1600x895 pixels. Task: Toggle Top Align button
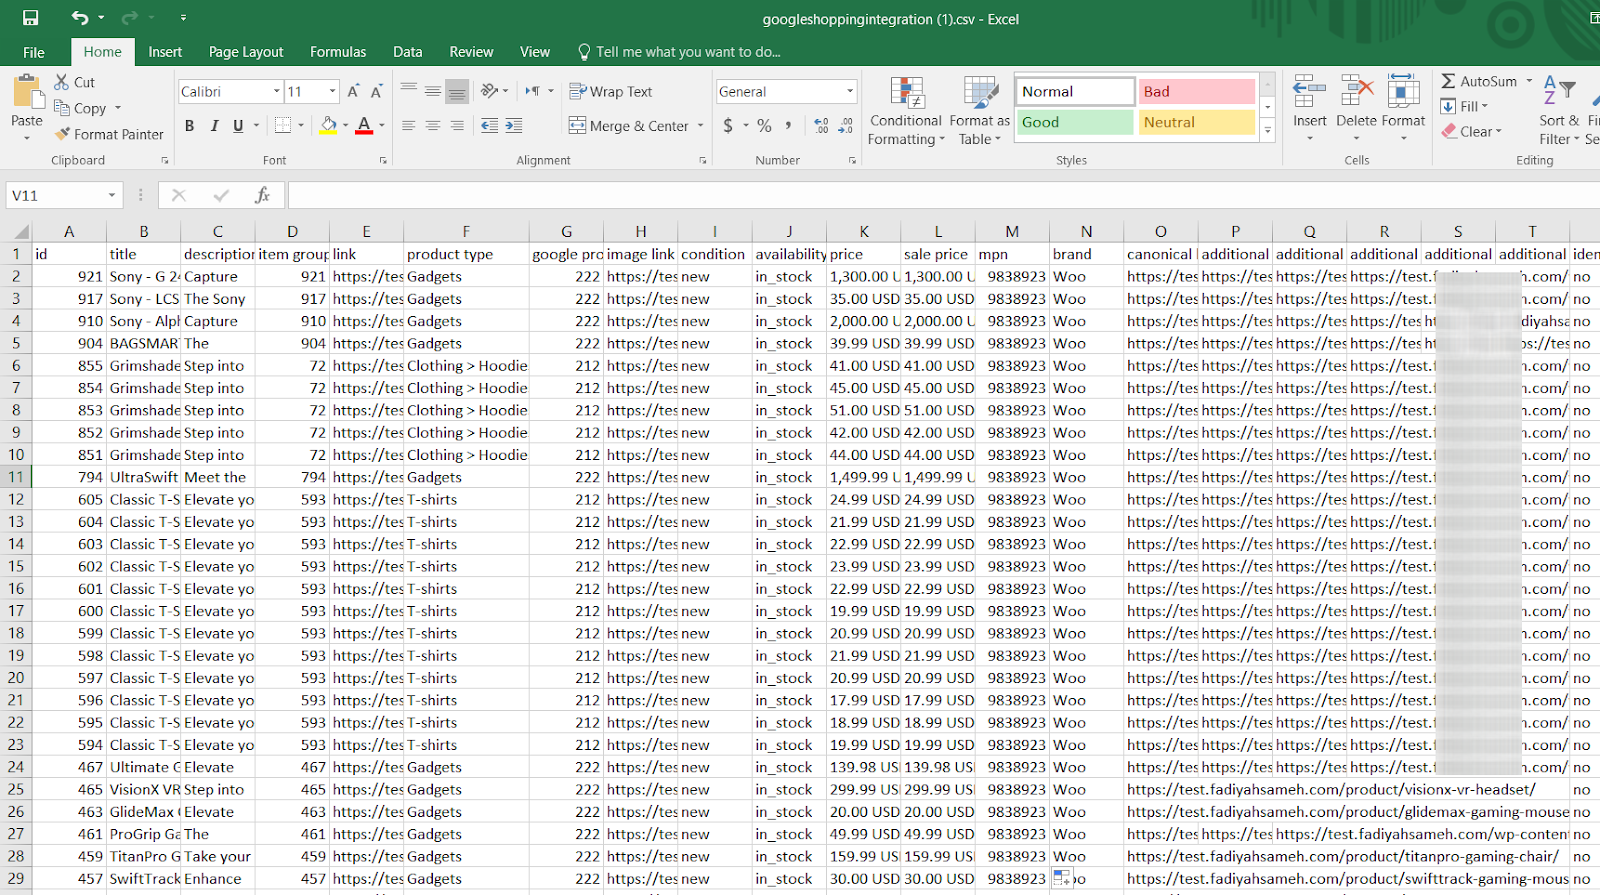(409, 91)
